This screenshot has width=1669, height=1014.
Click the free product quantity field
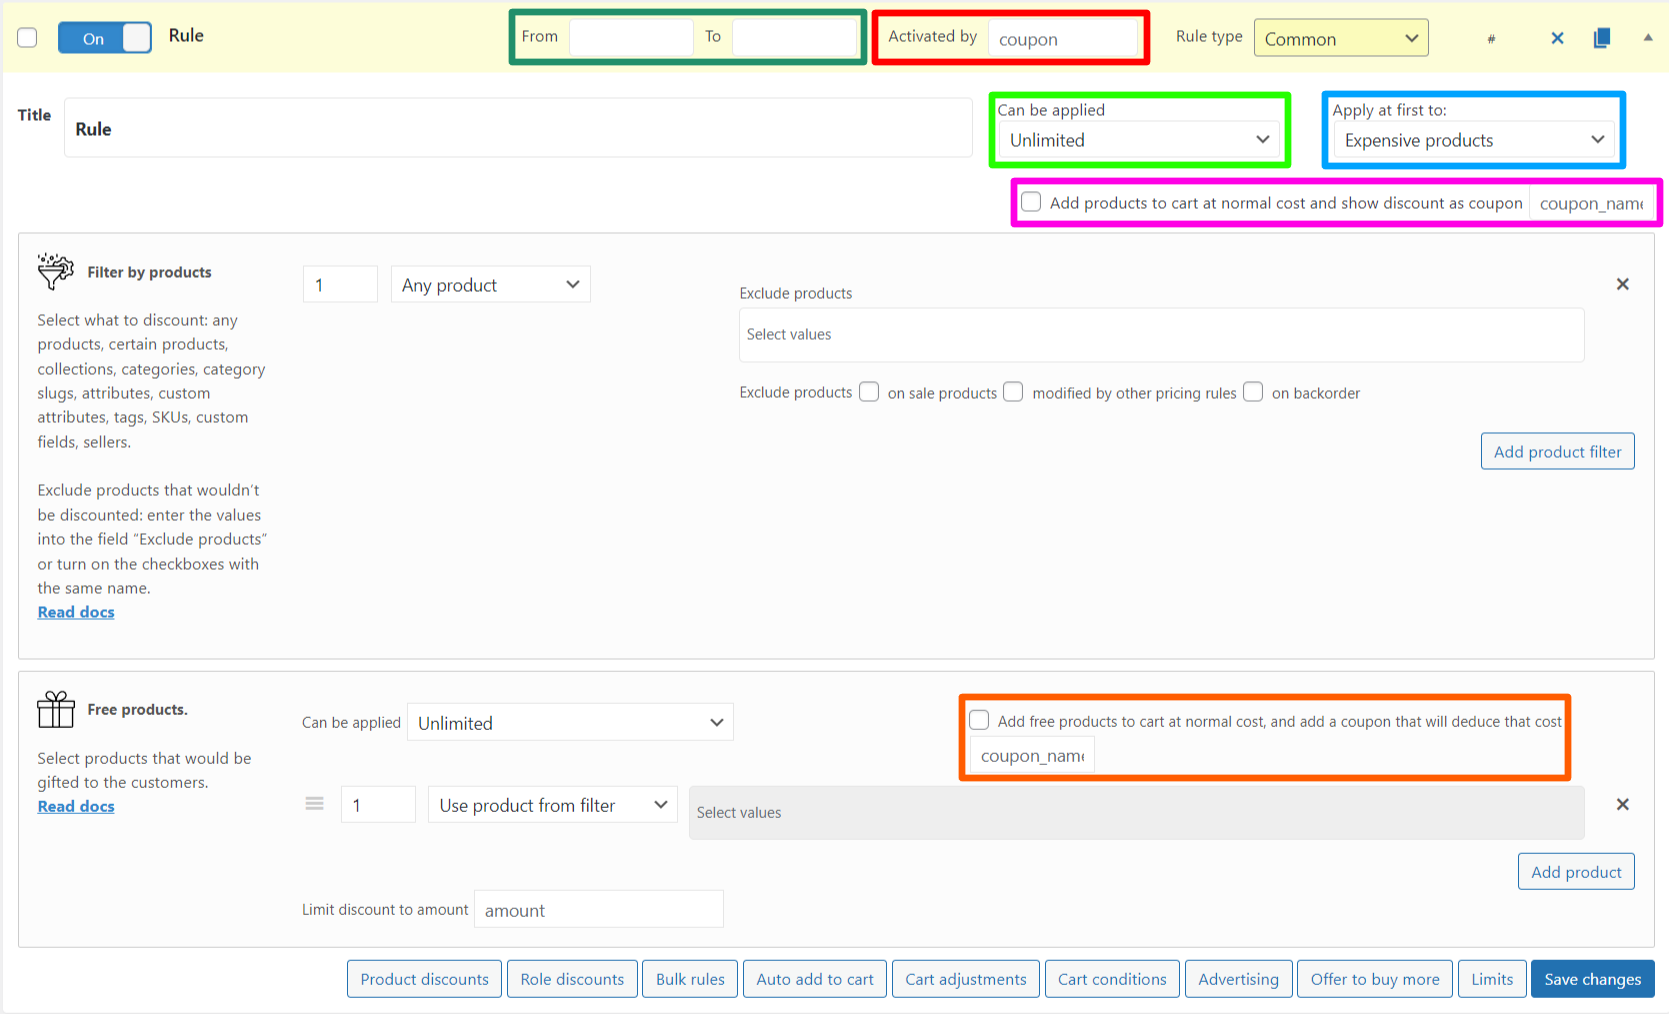tap(378, 804)
